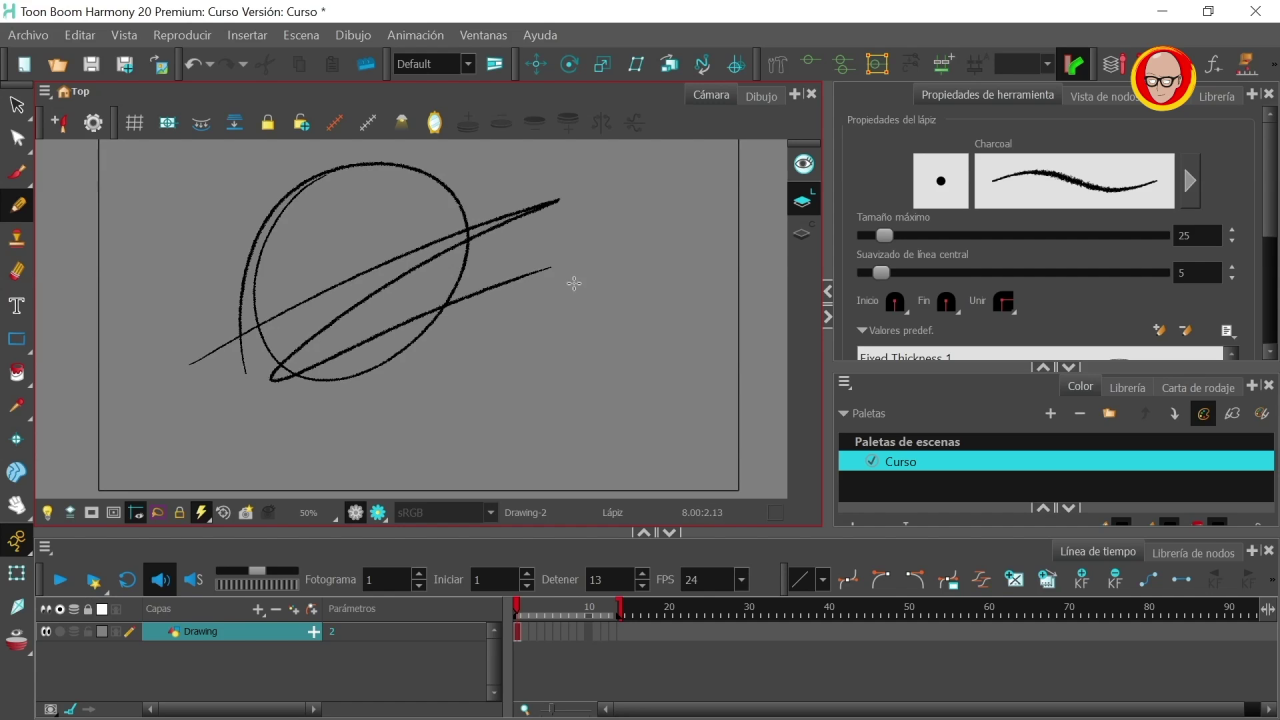The image size is (1280, 720).
Task: Click the Open folder icon
Action: tap(58, 64)
